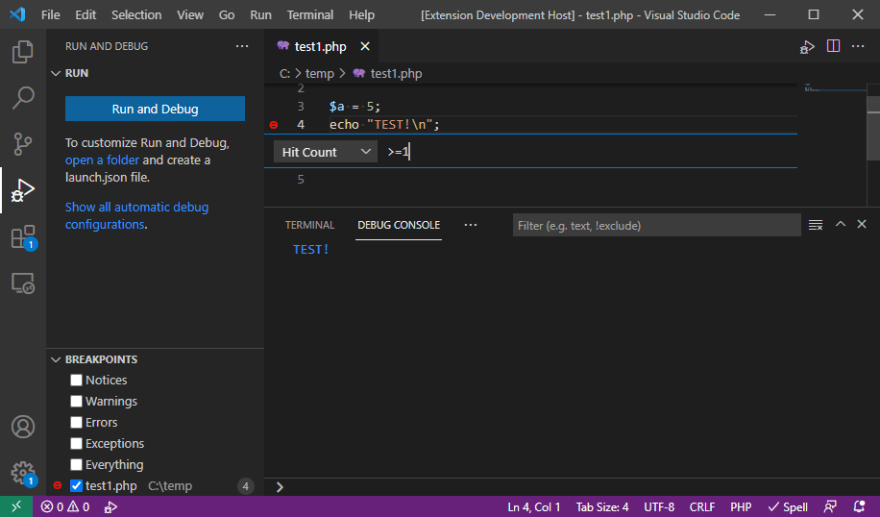Change UTF-8 encoding in status bar

pyautogui.click(x=659, y=507)
